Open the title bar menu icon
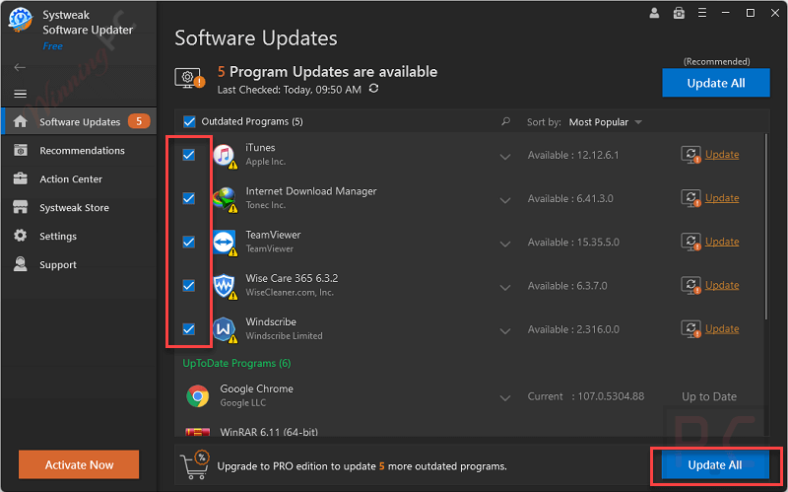The height and width of the screenshot is (492, 788). (x=702, y=13)
